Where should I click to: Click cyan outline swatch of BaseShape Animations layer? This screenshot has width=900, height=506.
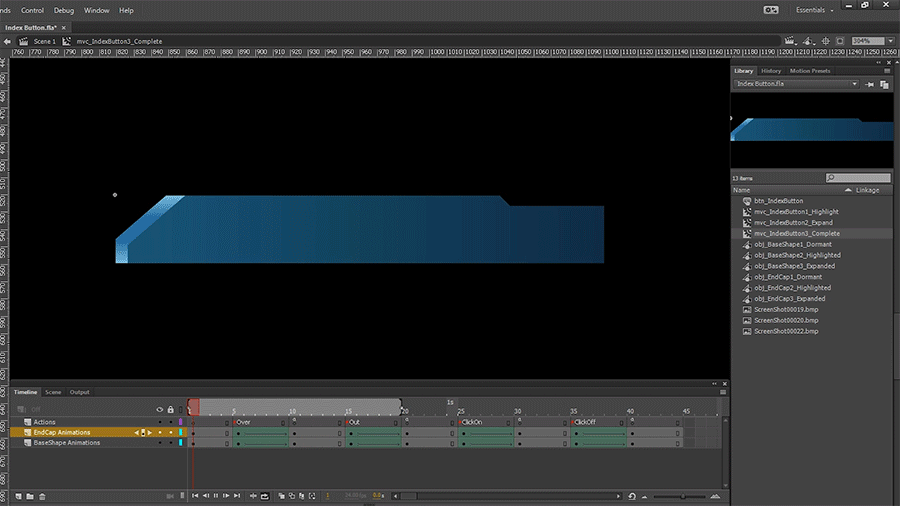(181, 443)
